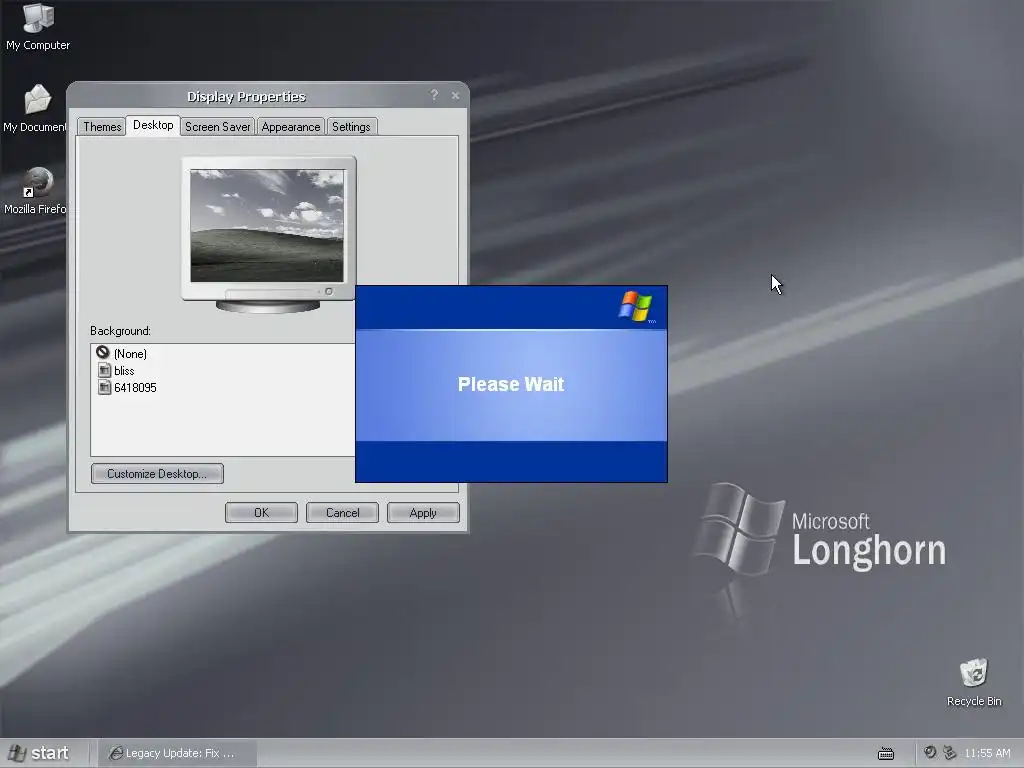
Task: Pick the "6418095" background entry
Action: tap(135, 388)
